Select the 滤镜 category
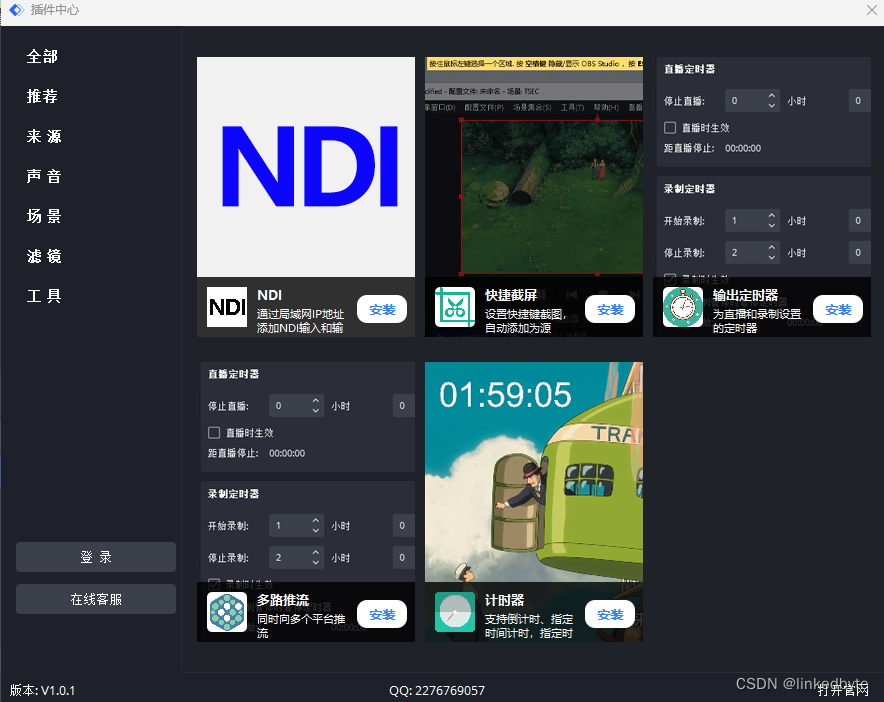 (x=44, y=257)
